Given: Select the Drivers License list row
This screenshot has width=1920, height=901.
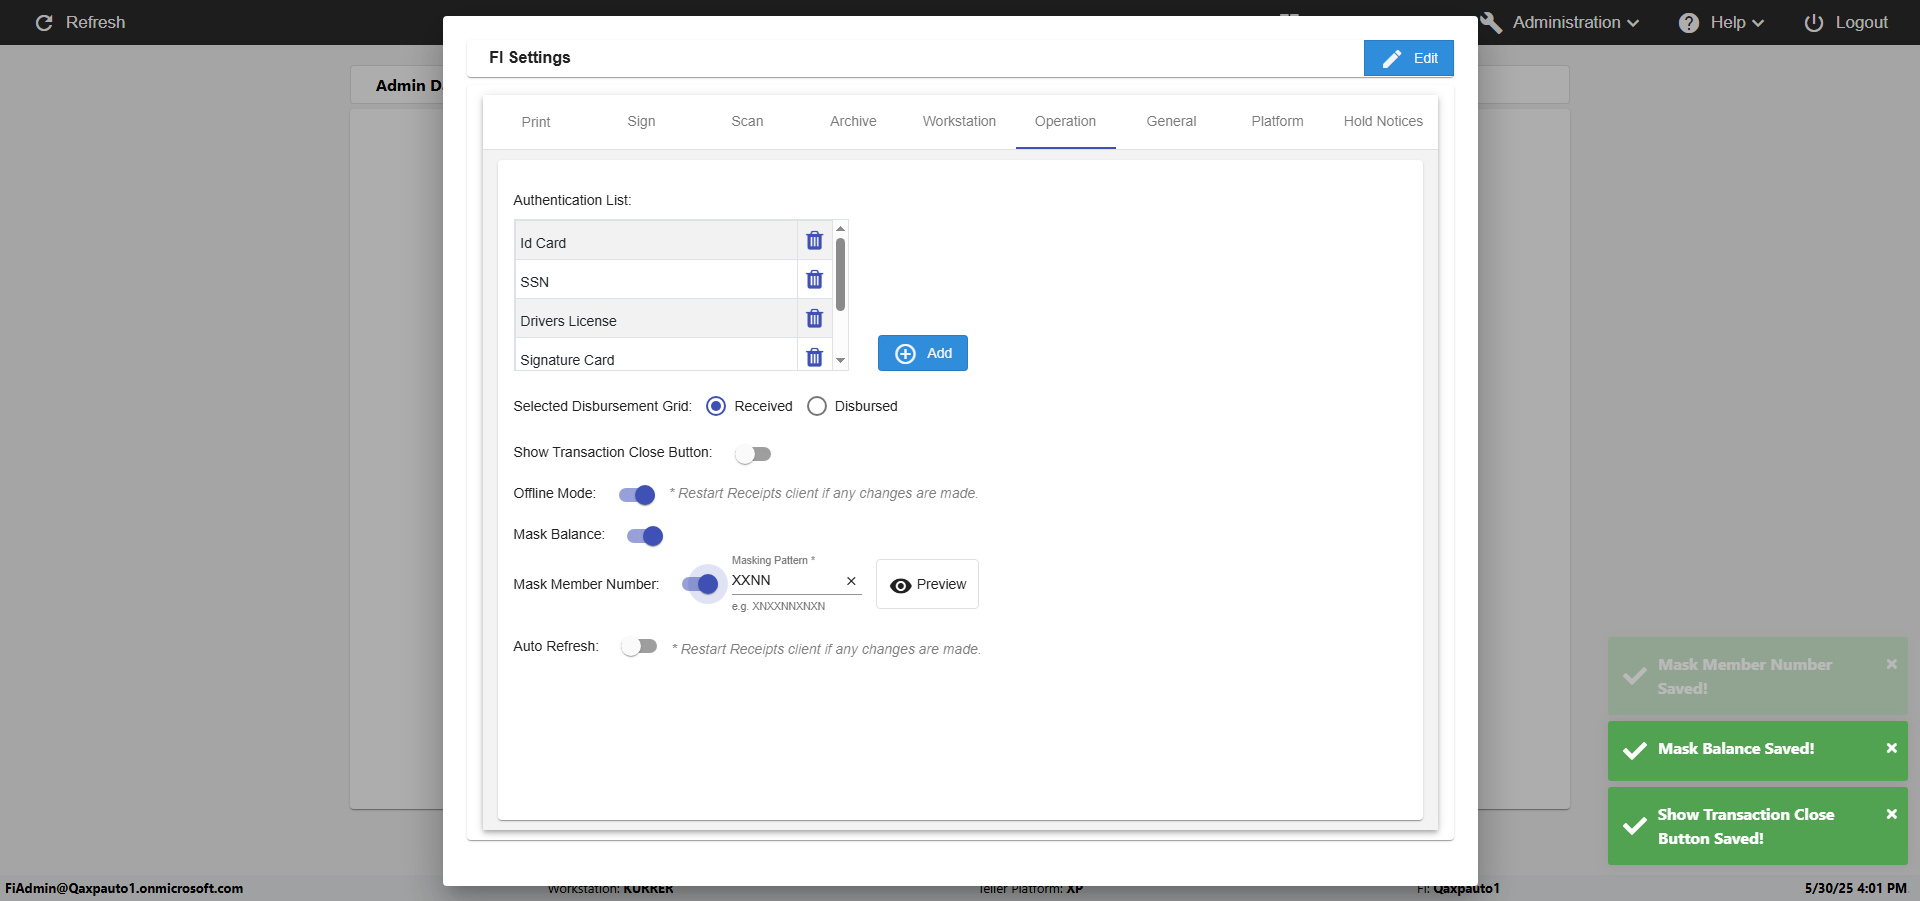Looking at the screenshot, I should pyautogui.click(x=655, y=319).
